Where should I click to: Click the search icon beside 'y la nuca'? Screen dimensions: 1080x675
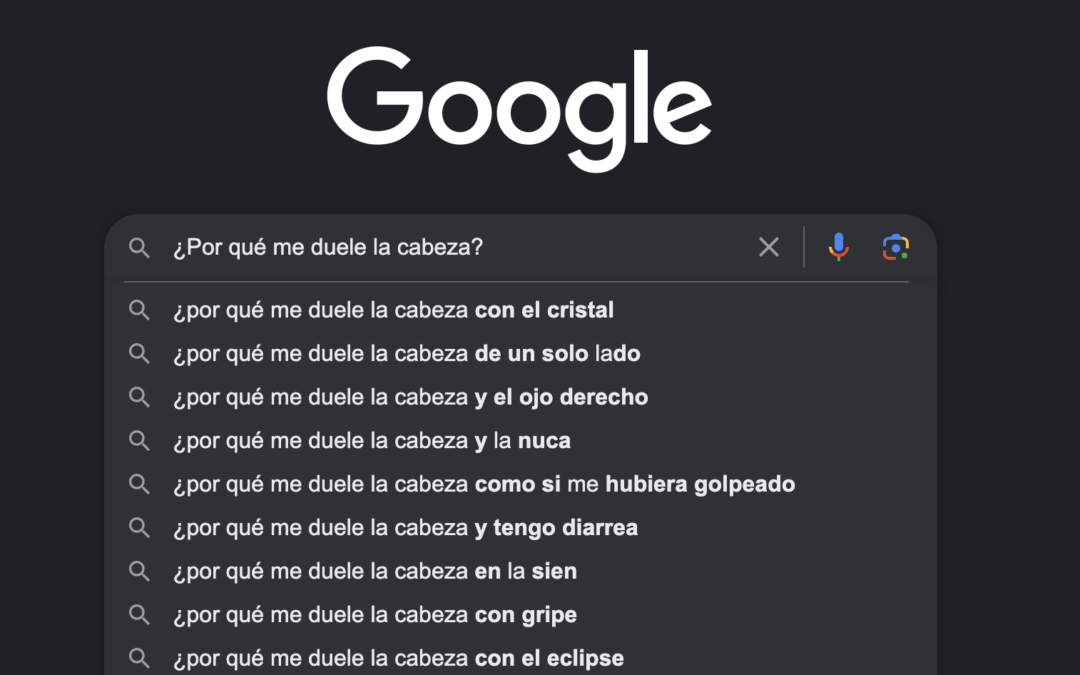(139, 440)
